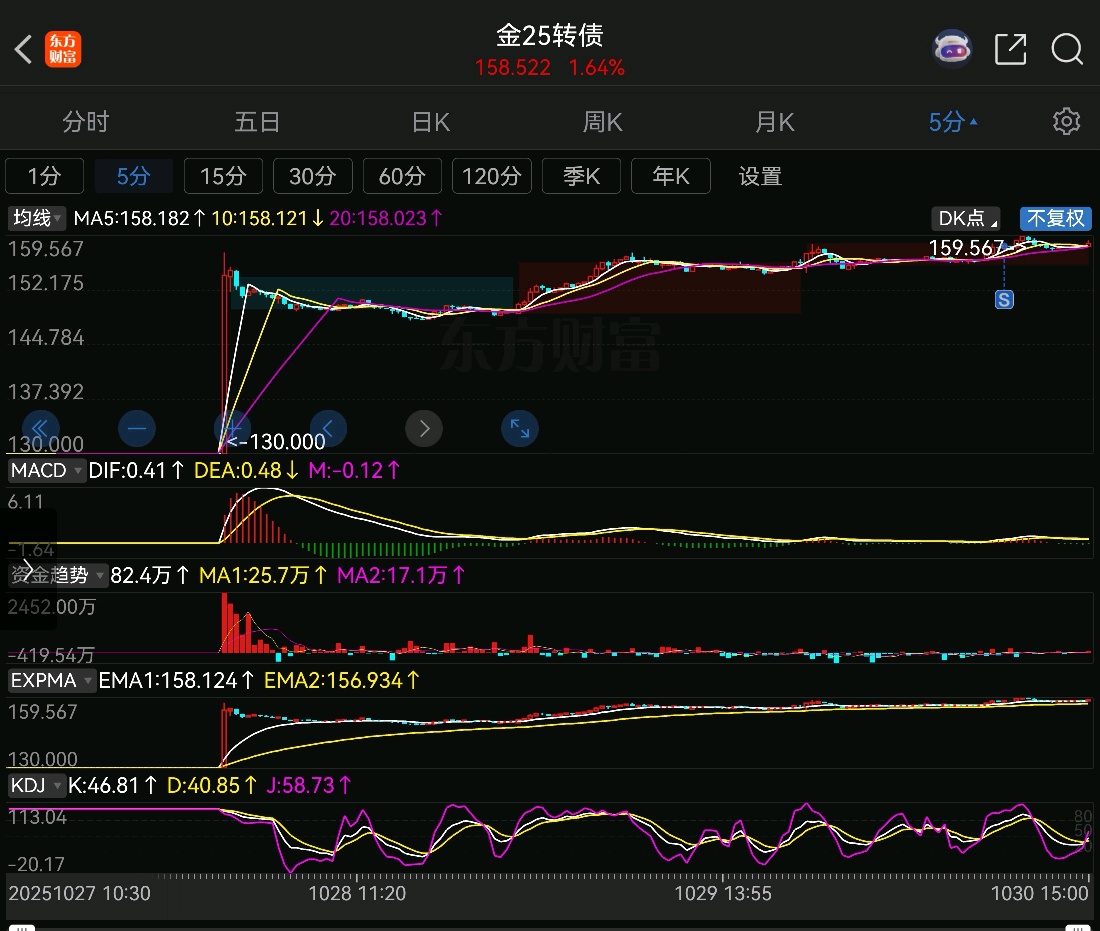Tap the blue S sell marker

(x=1004, y=300)
